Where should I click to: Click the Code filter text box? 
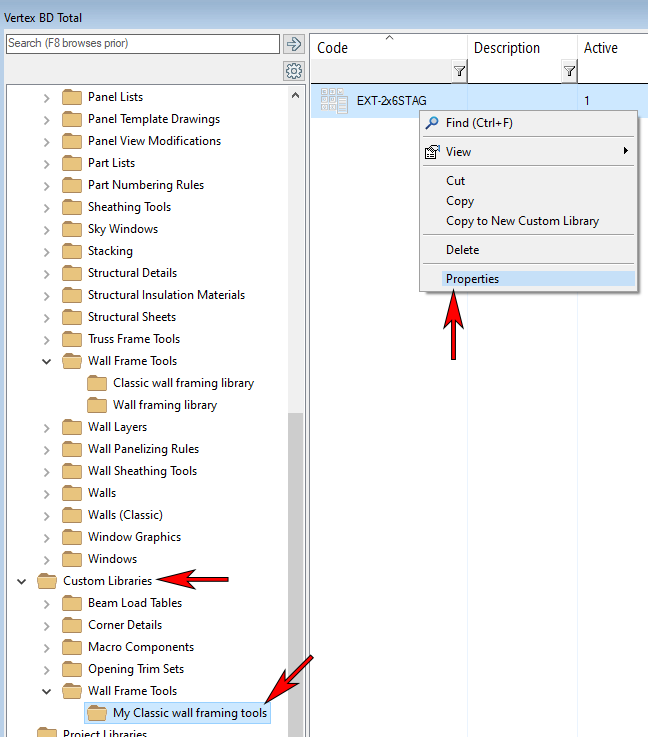click(381, 71)
